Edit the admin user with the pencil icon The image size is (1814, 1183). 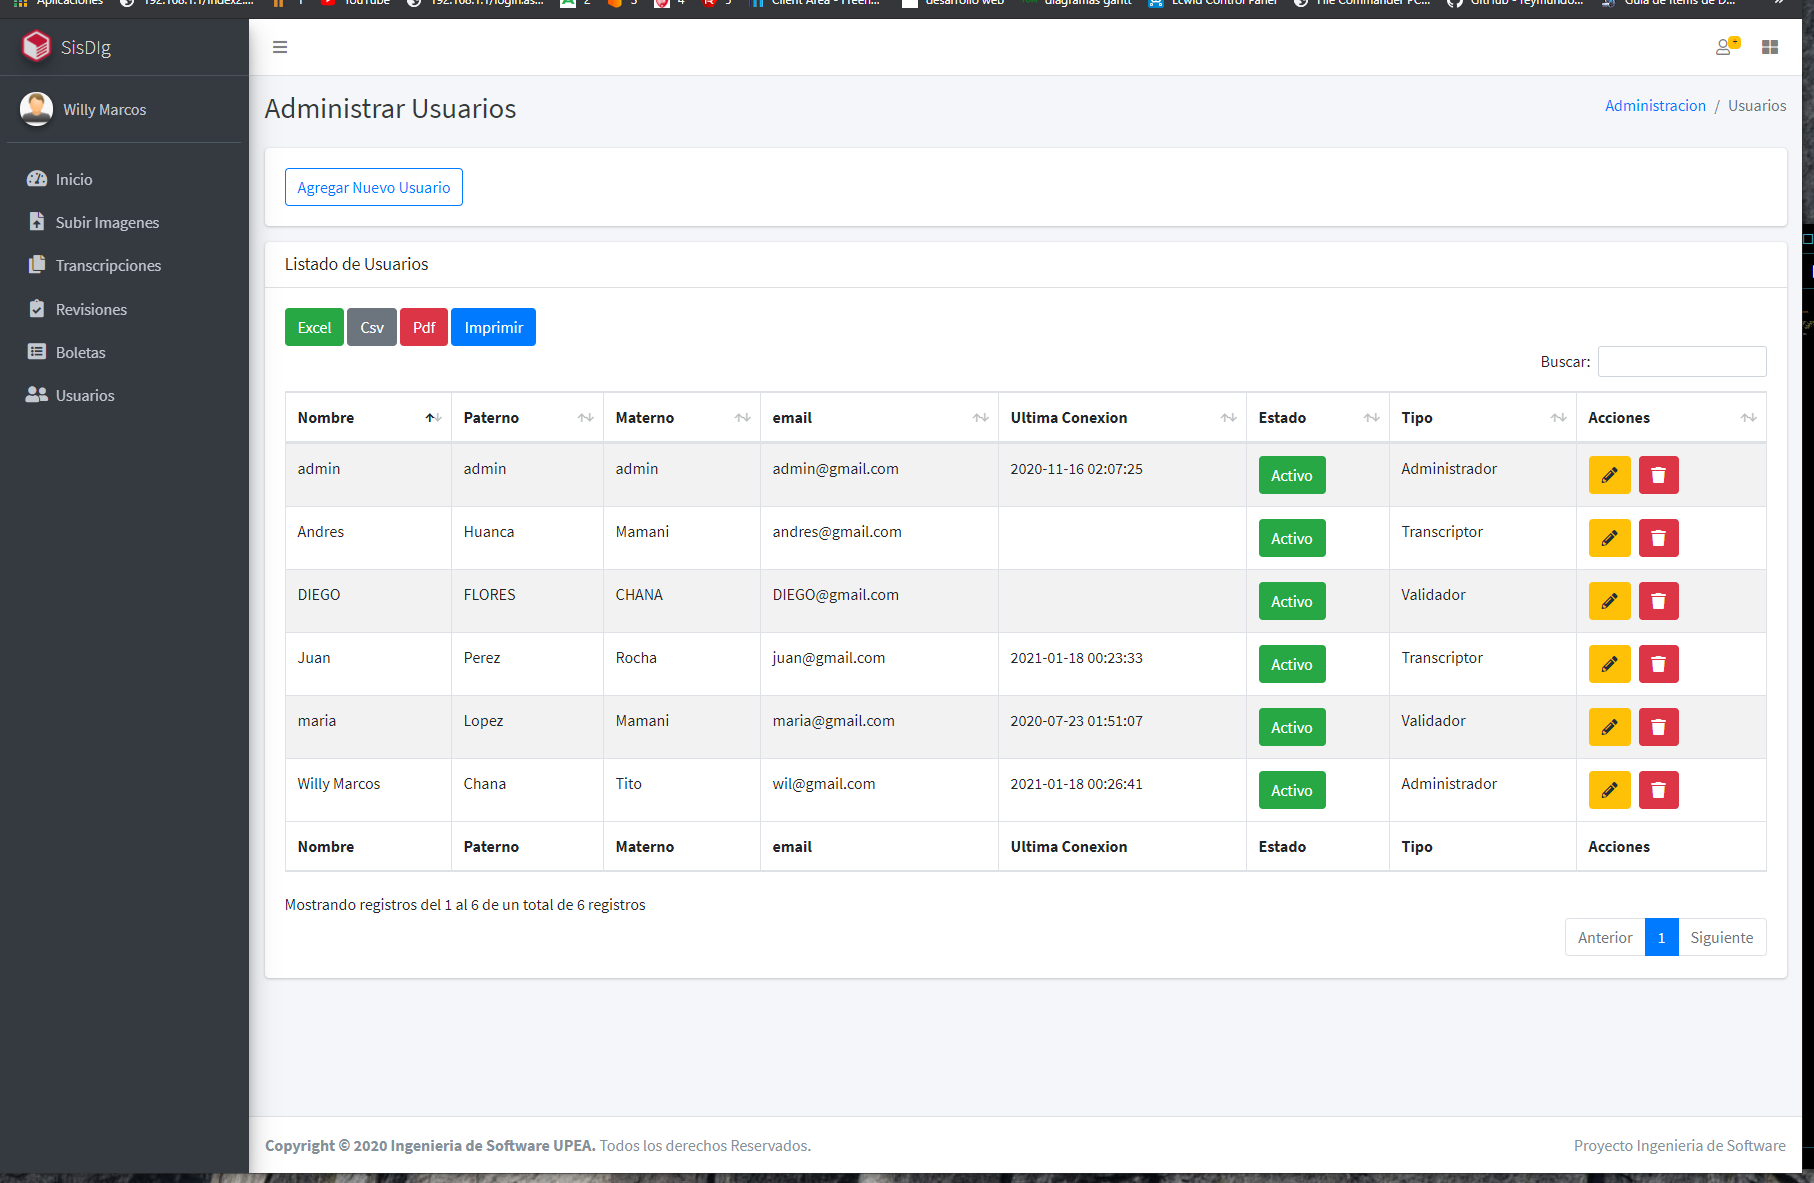tap(1609, 475)
